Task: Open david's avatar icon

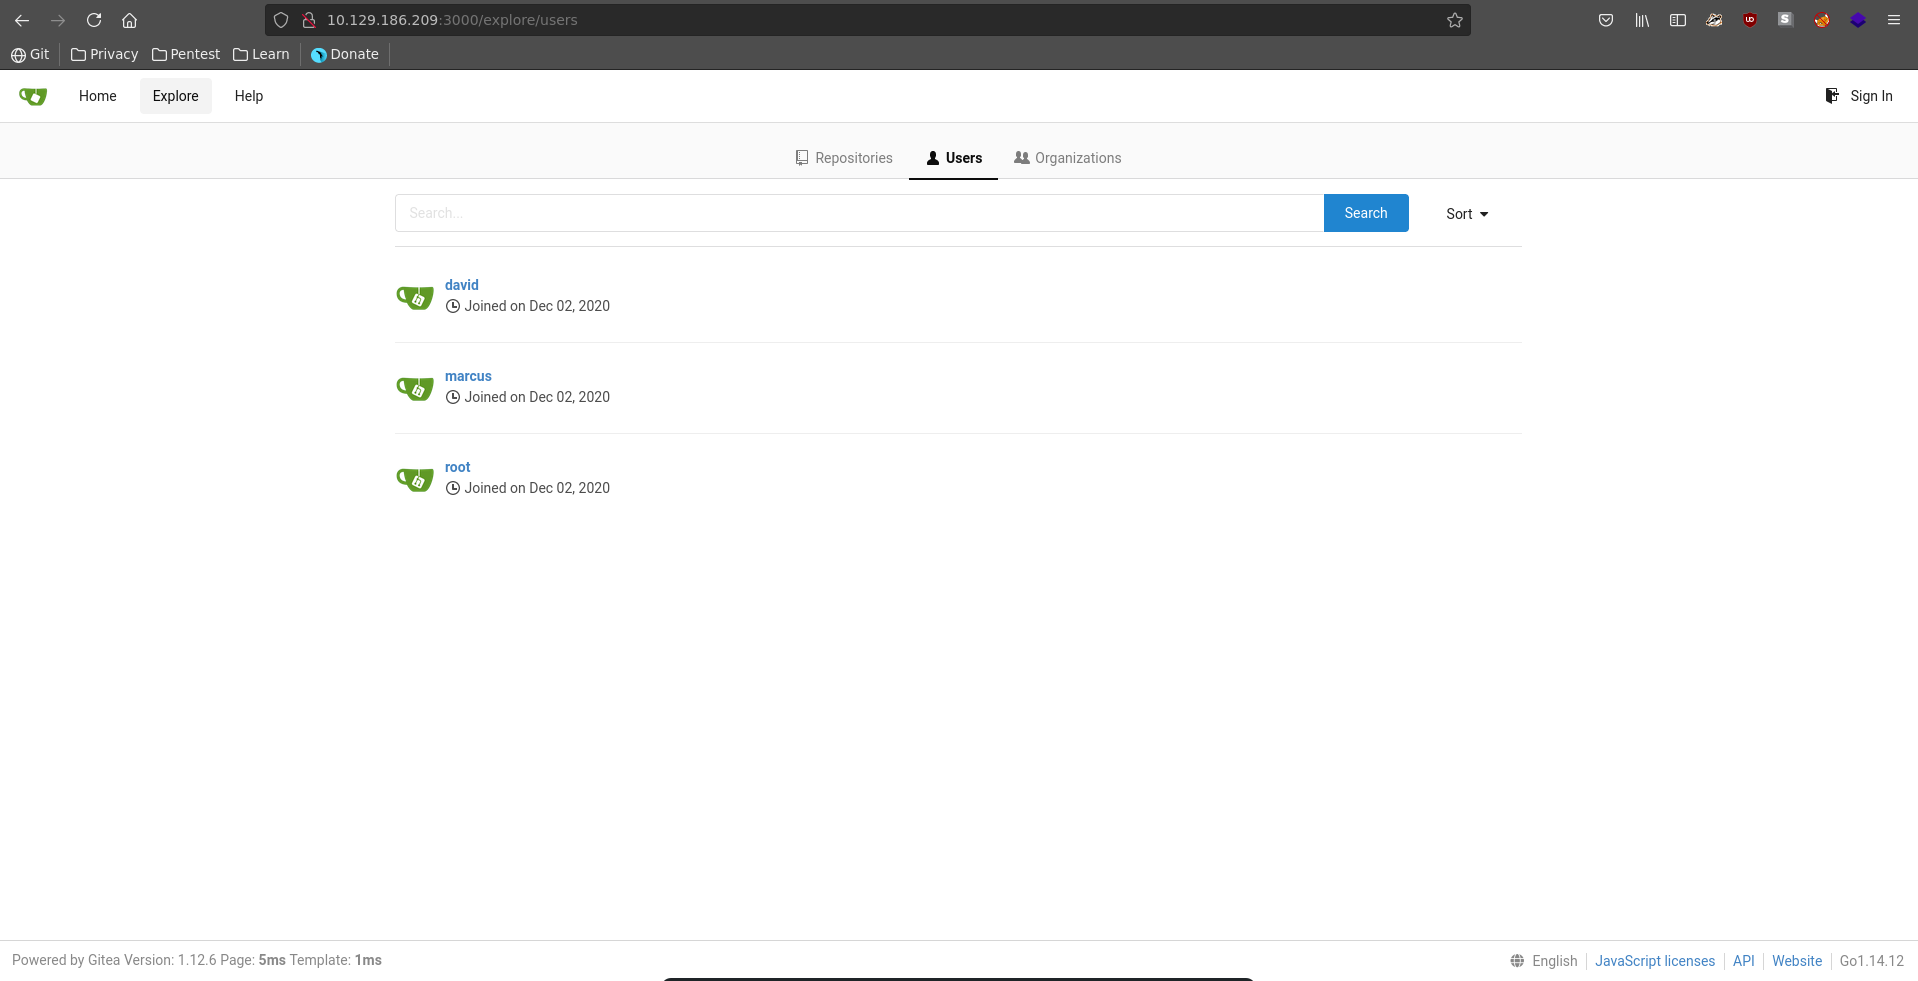Action: pos(415,297)
